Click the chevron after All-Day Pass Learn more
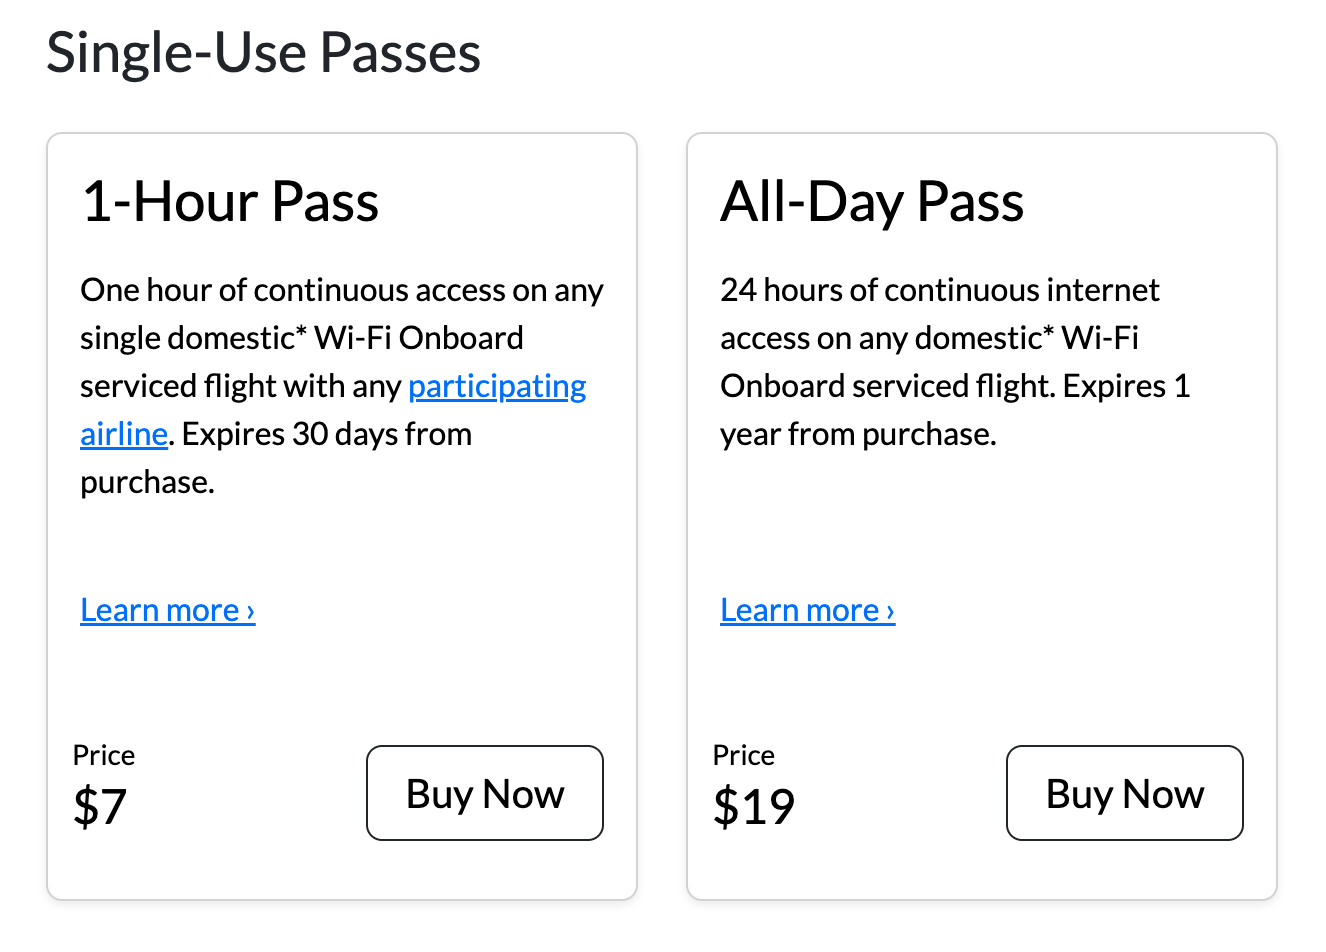This screenshot has width=1326, height=952. [890, 610]
